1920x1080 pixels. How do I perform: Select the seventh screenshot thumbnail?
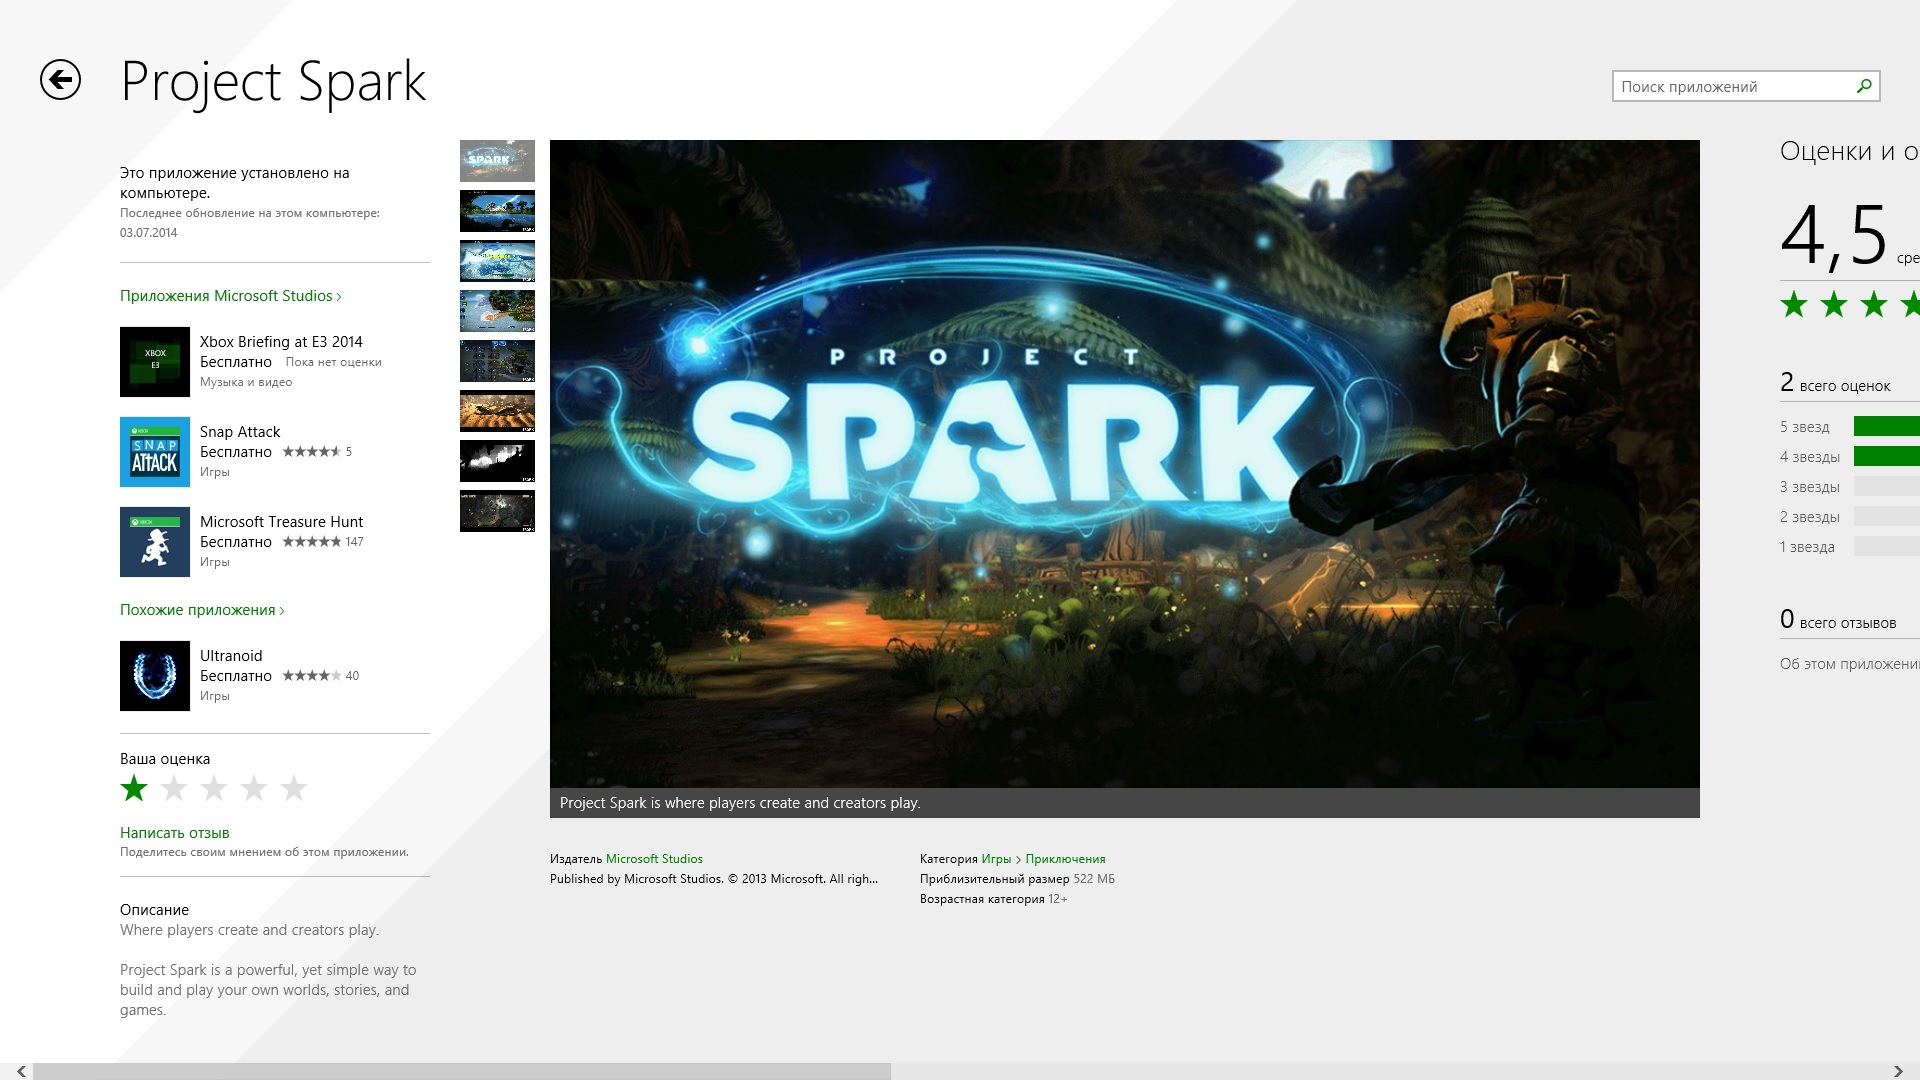pyautogui.click(x=497, y=461)
